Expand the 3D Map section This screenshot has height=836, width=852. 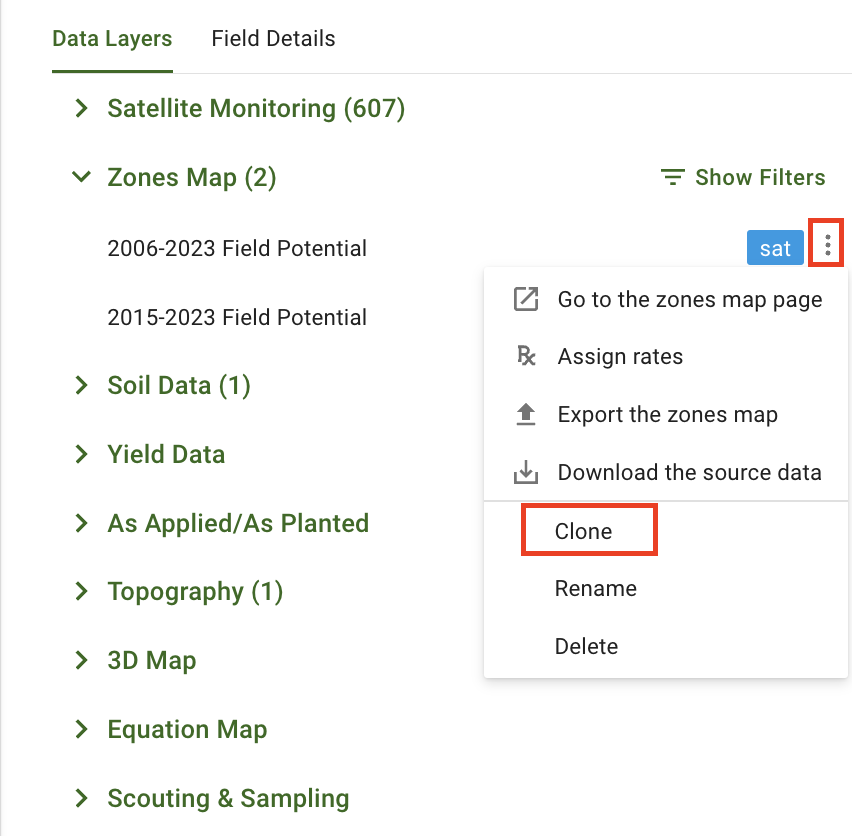coord(82,661)
